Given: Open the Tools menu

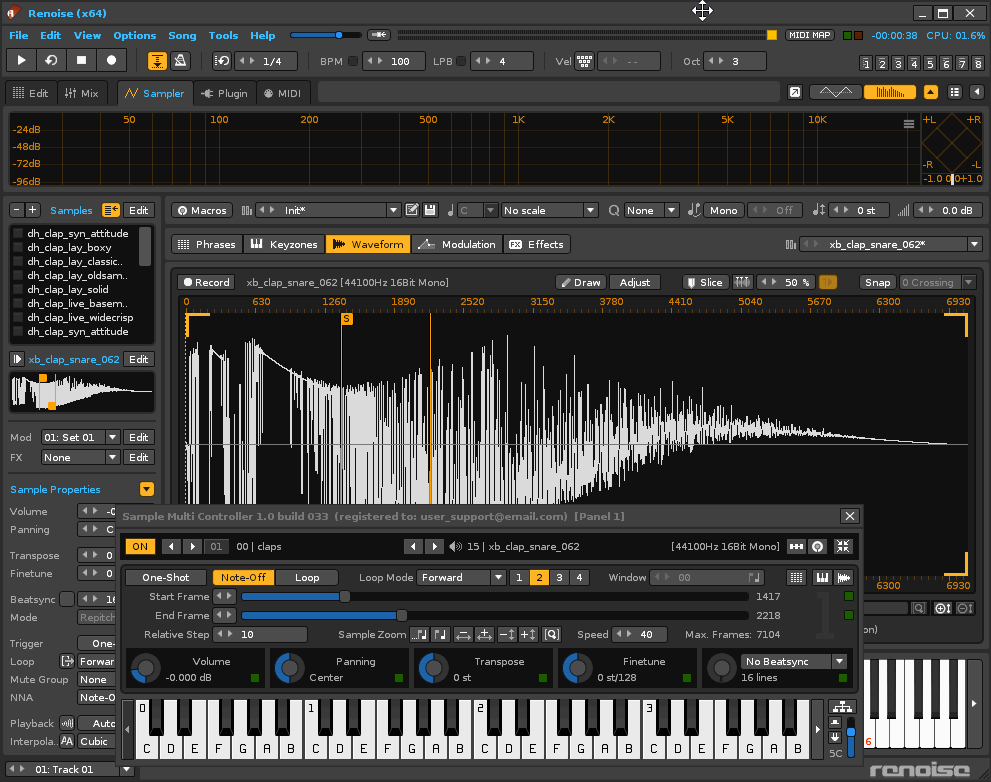Looking at the screenshot, I should click(223, 35).
